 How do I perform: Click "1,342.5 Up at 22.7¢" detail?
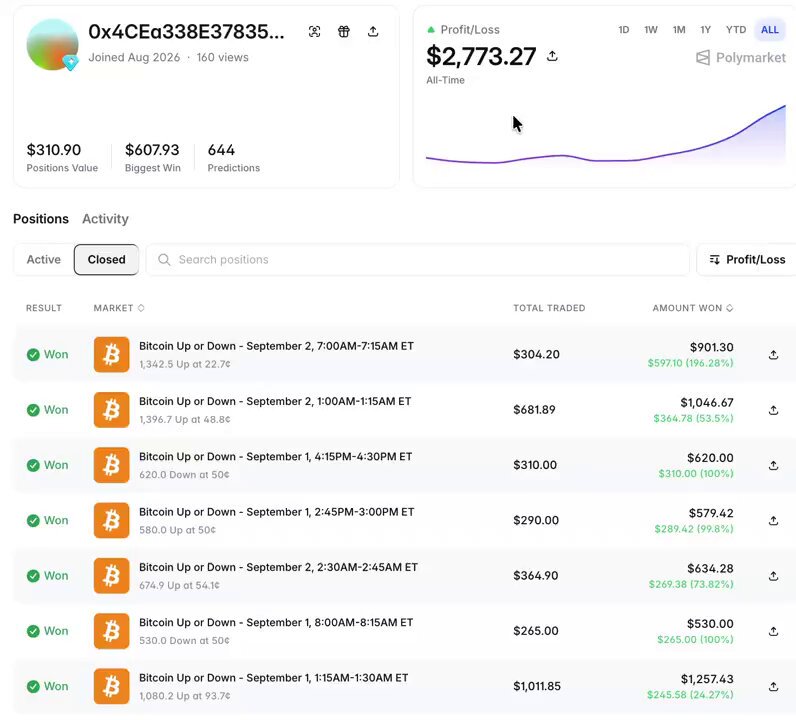(185, 365)
